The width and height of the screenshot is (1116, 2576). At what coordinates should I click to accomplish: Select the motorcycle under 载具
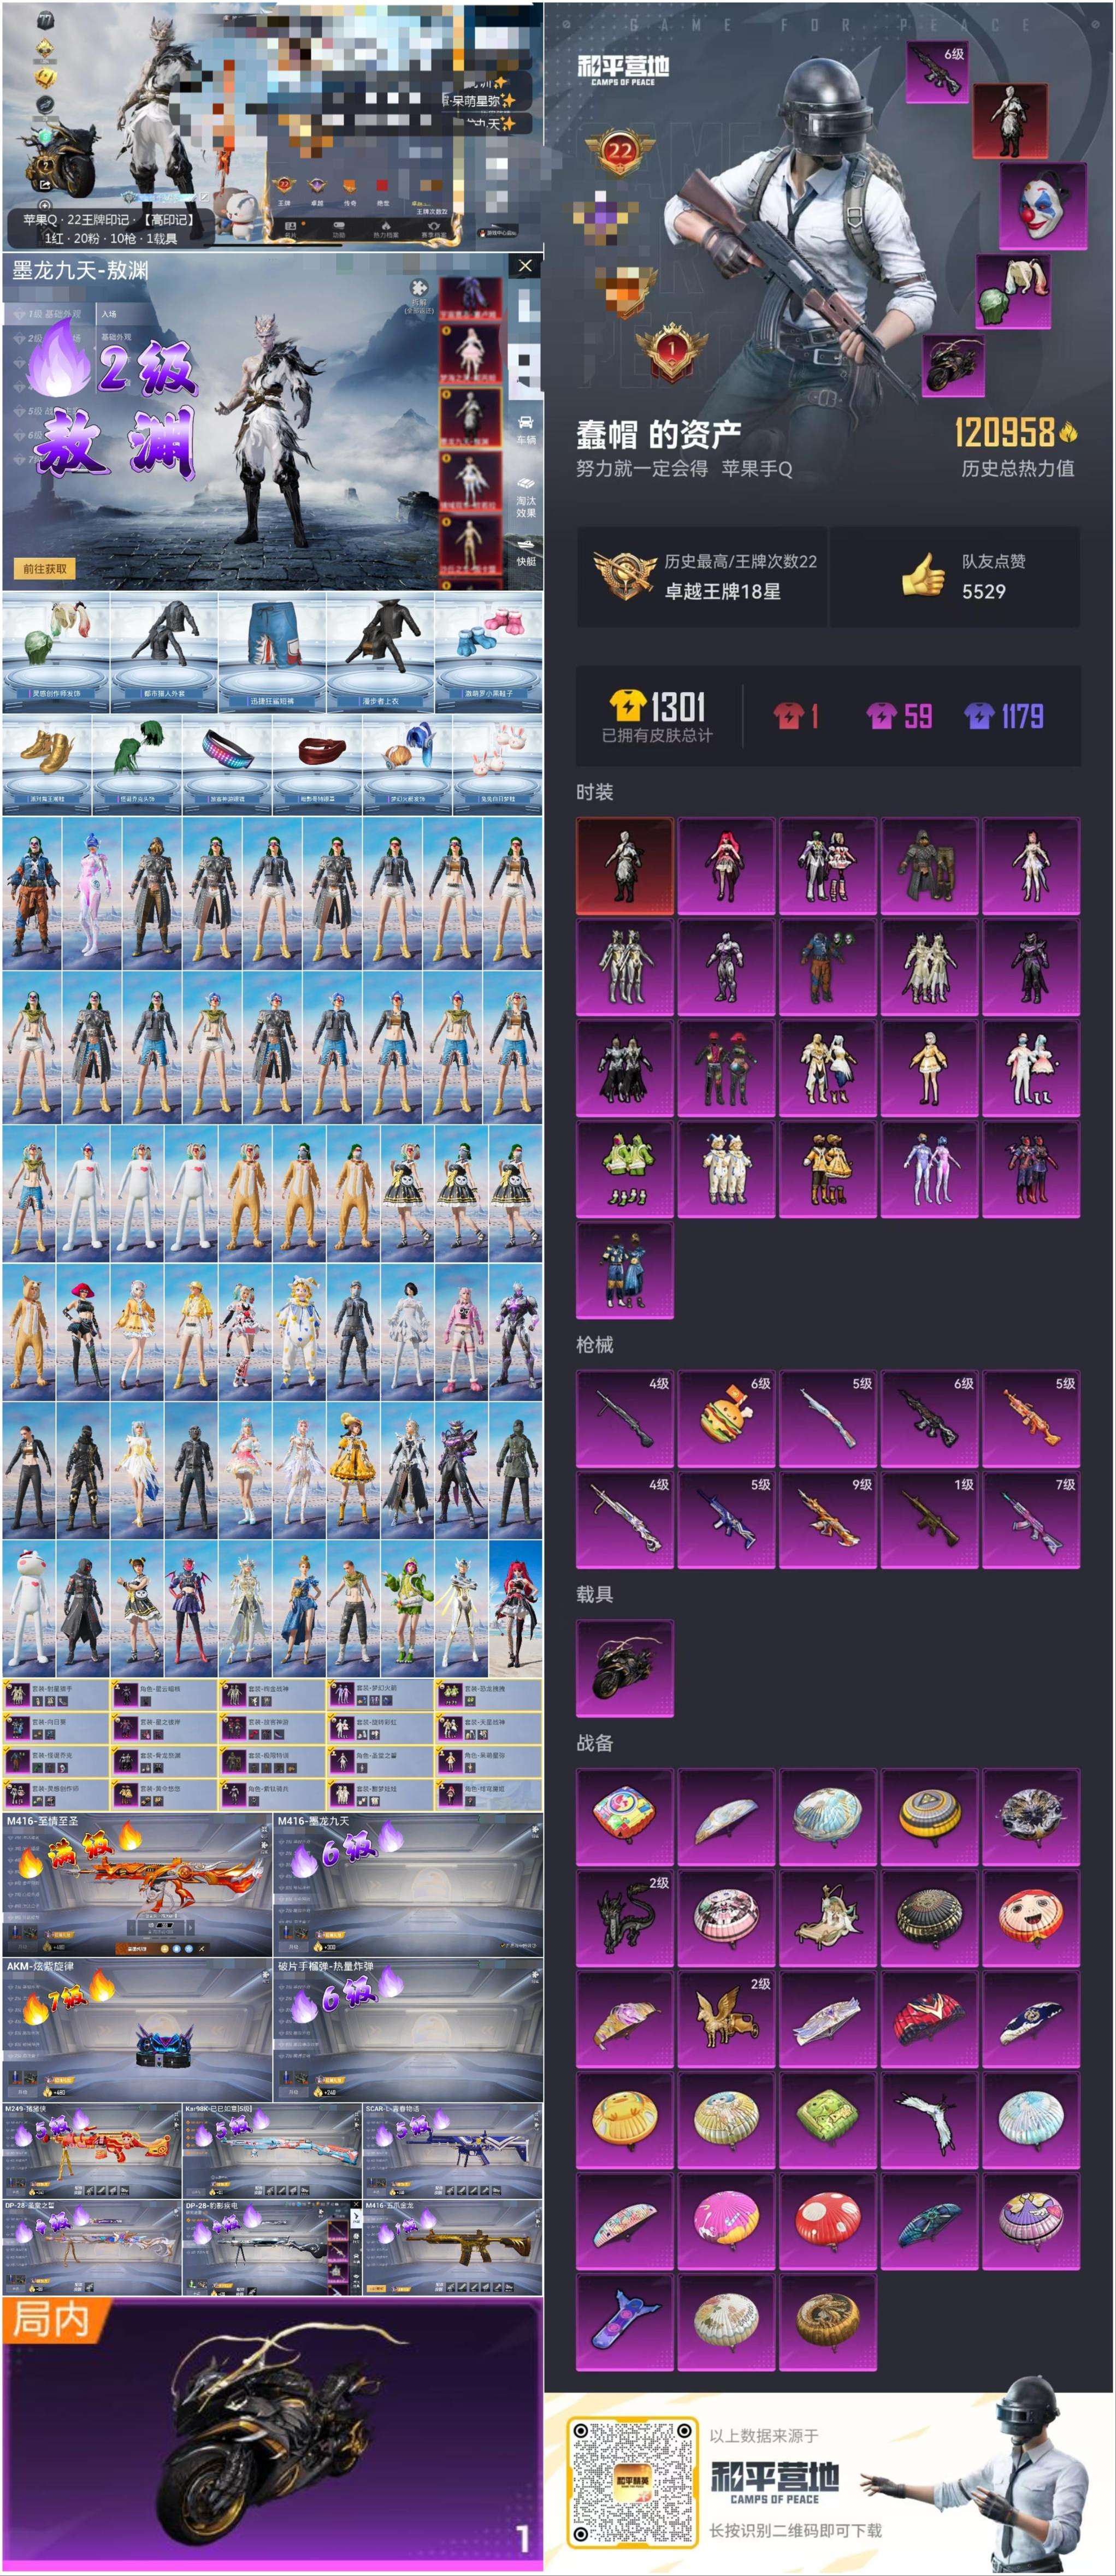[x=624, y=1668]
